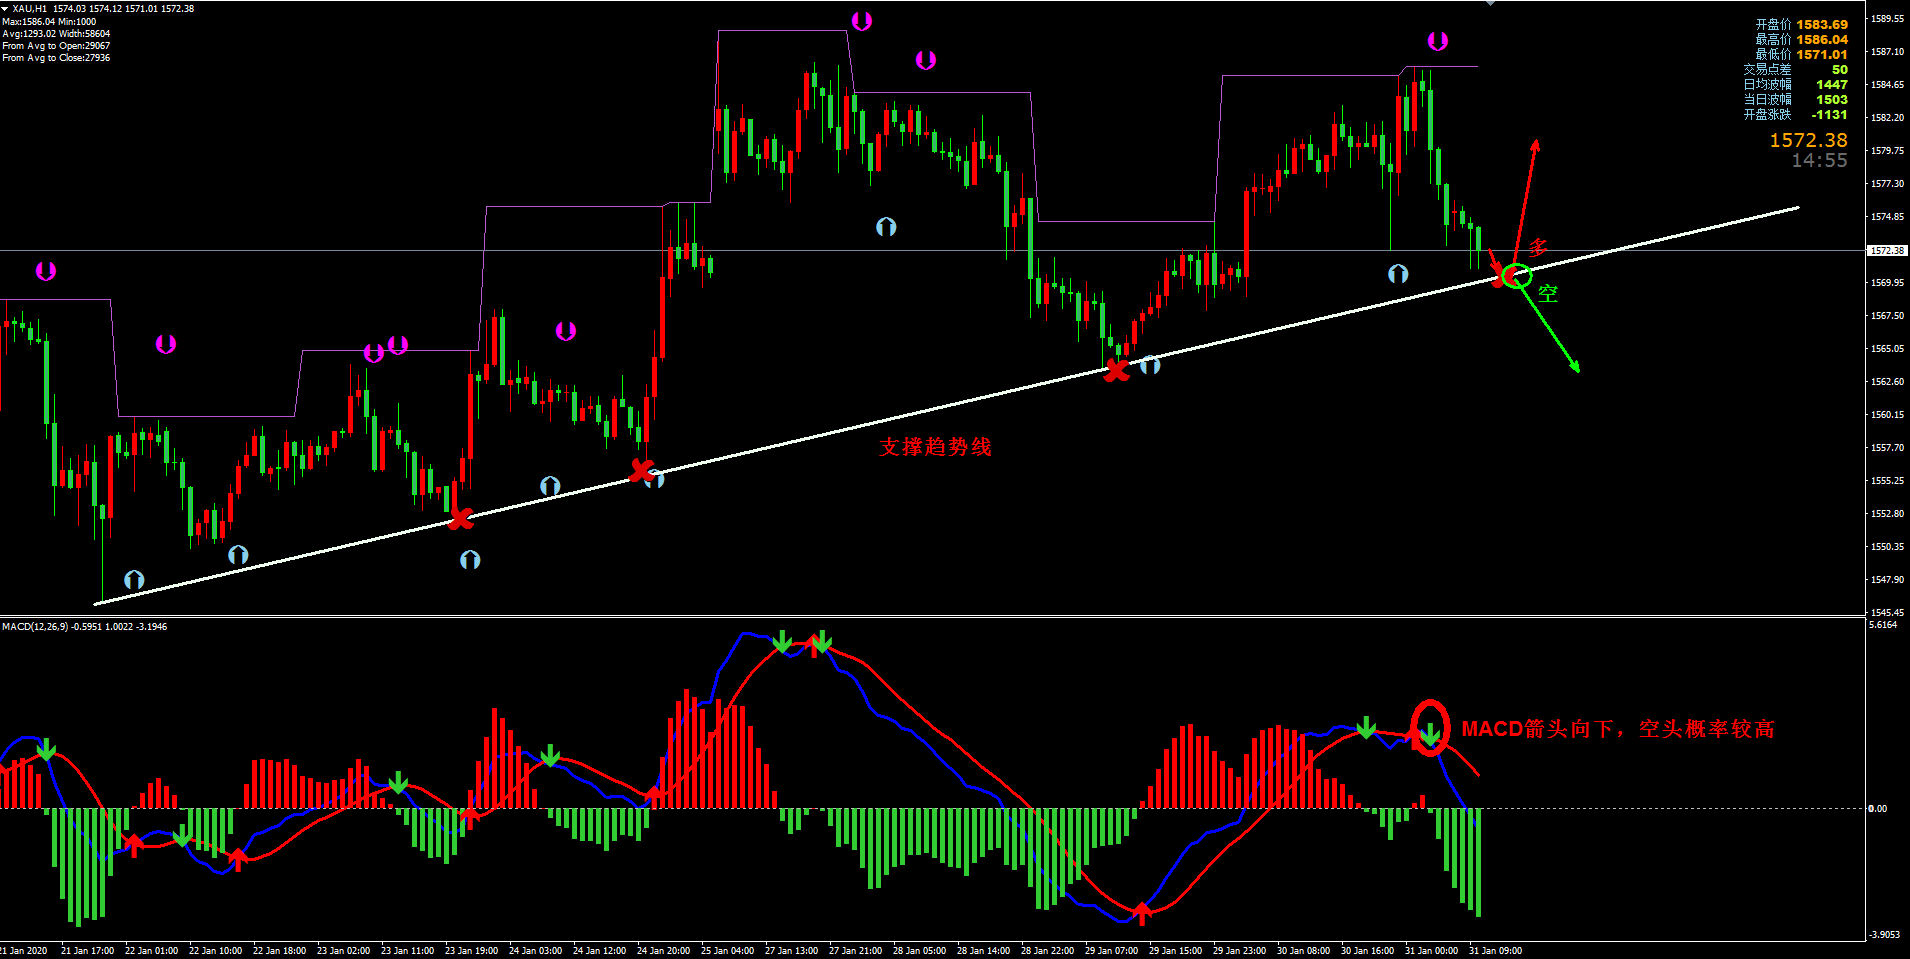The height and width of the screenshot is (959, 1910).
Task: Click the 1584.65 price axis level
Action: pyautogui.click(x=1887, y=85)
